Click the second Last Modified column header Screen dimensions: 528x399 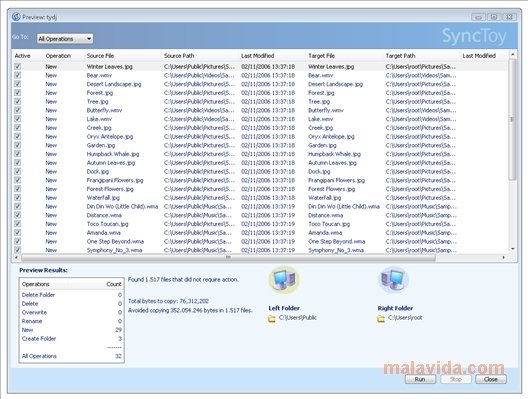(479, 56)
